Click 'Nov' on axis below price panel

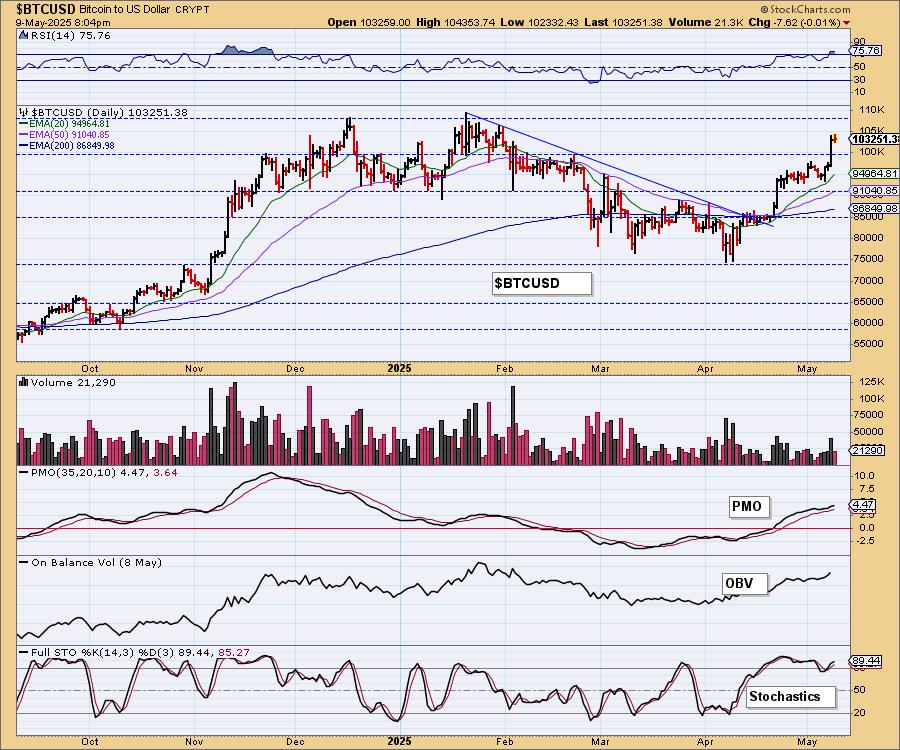194,368
